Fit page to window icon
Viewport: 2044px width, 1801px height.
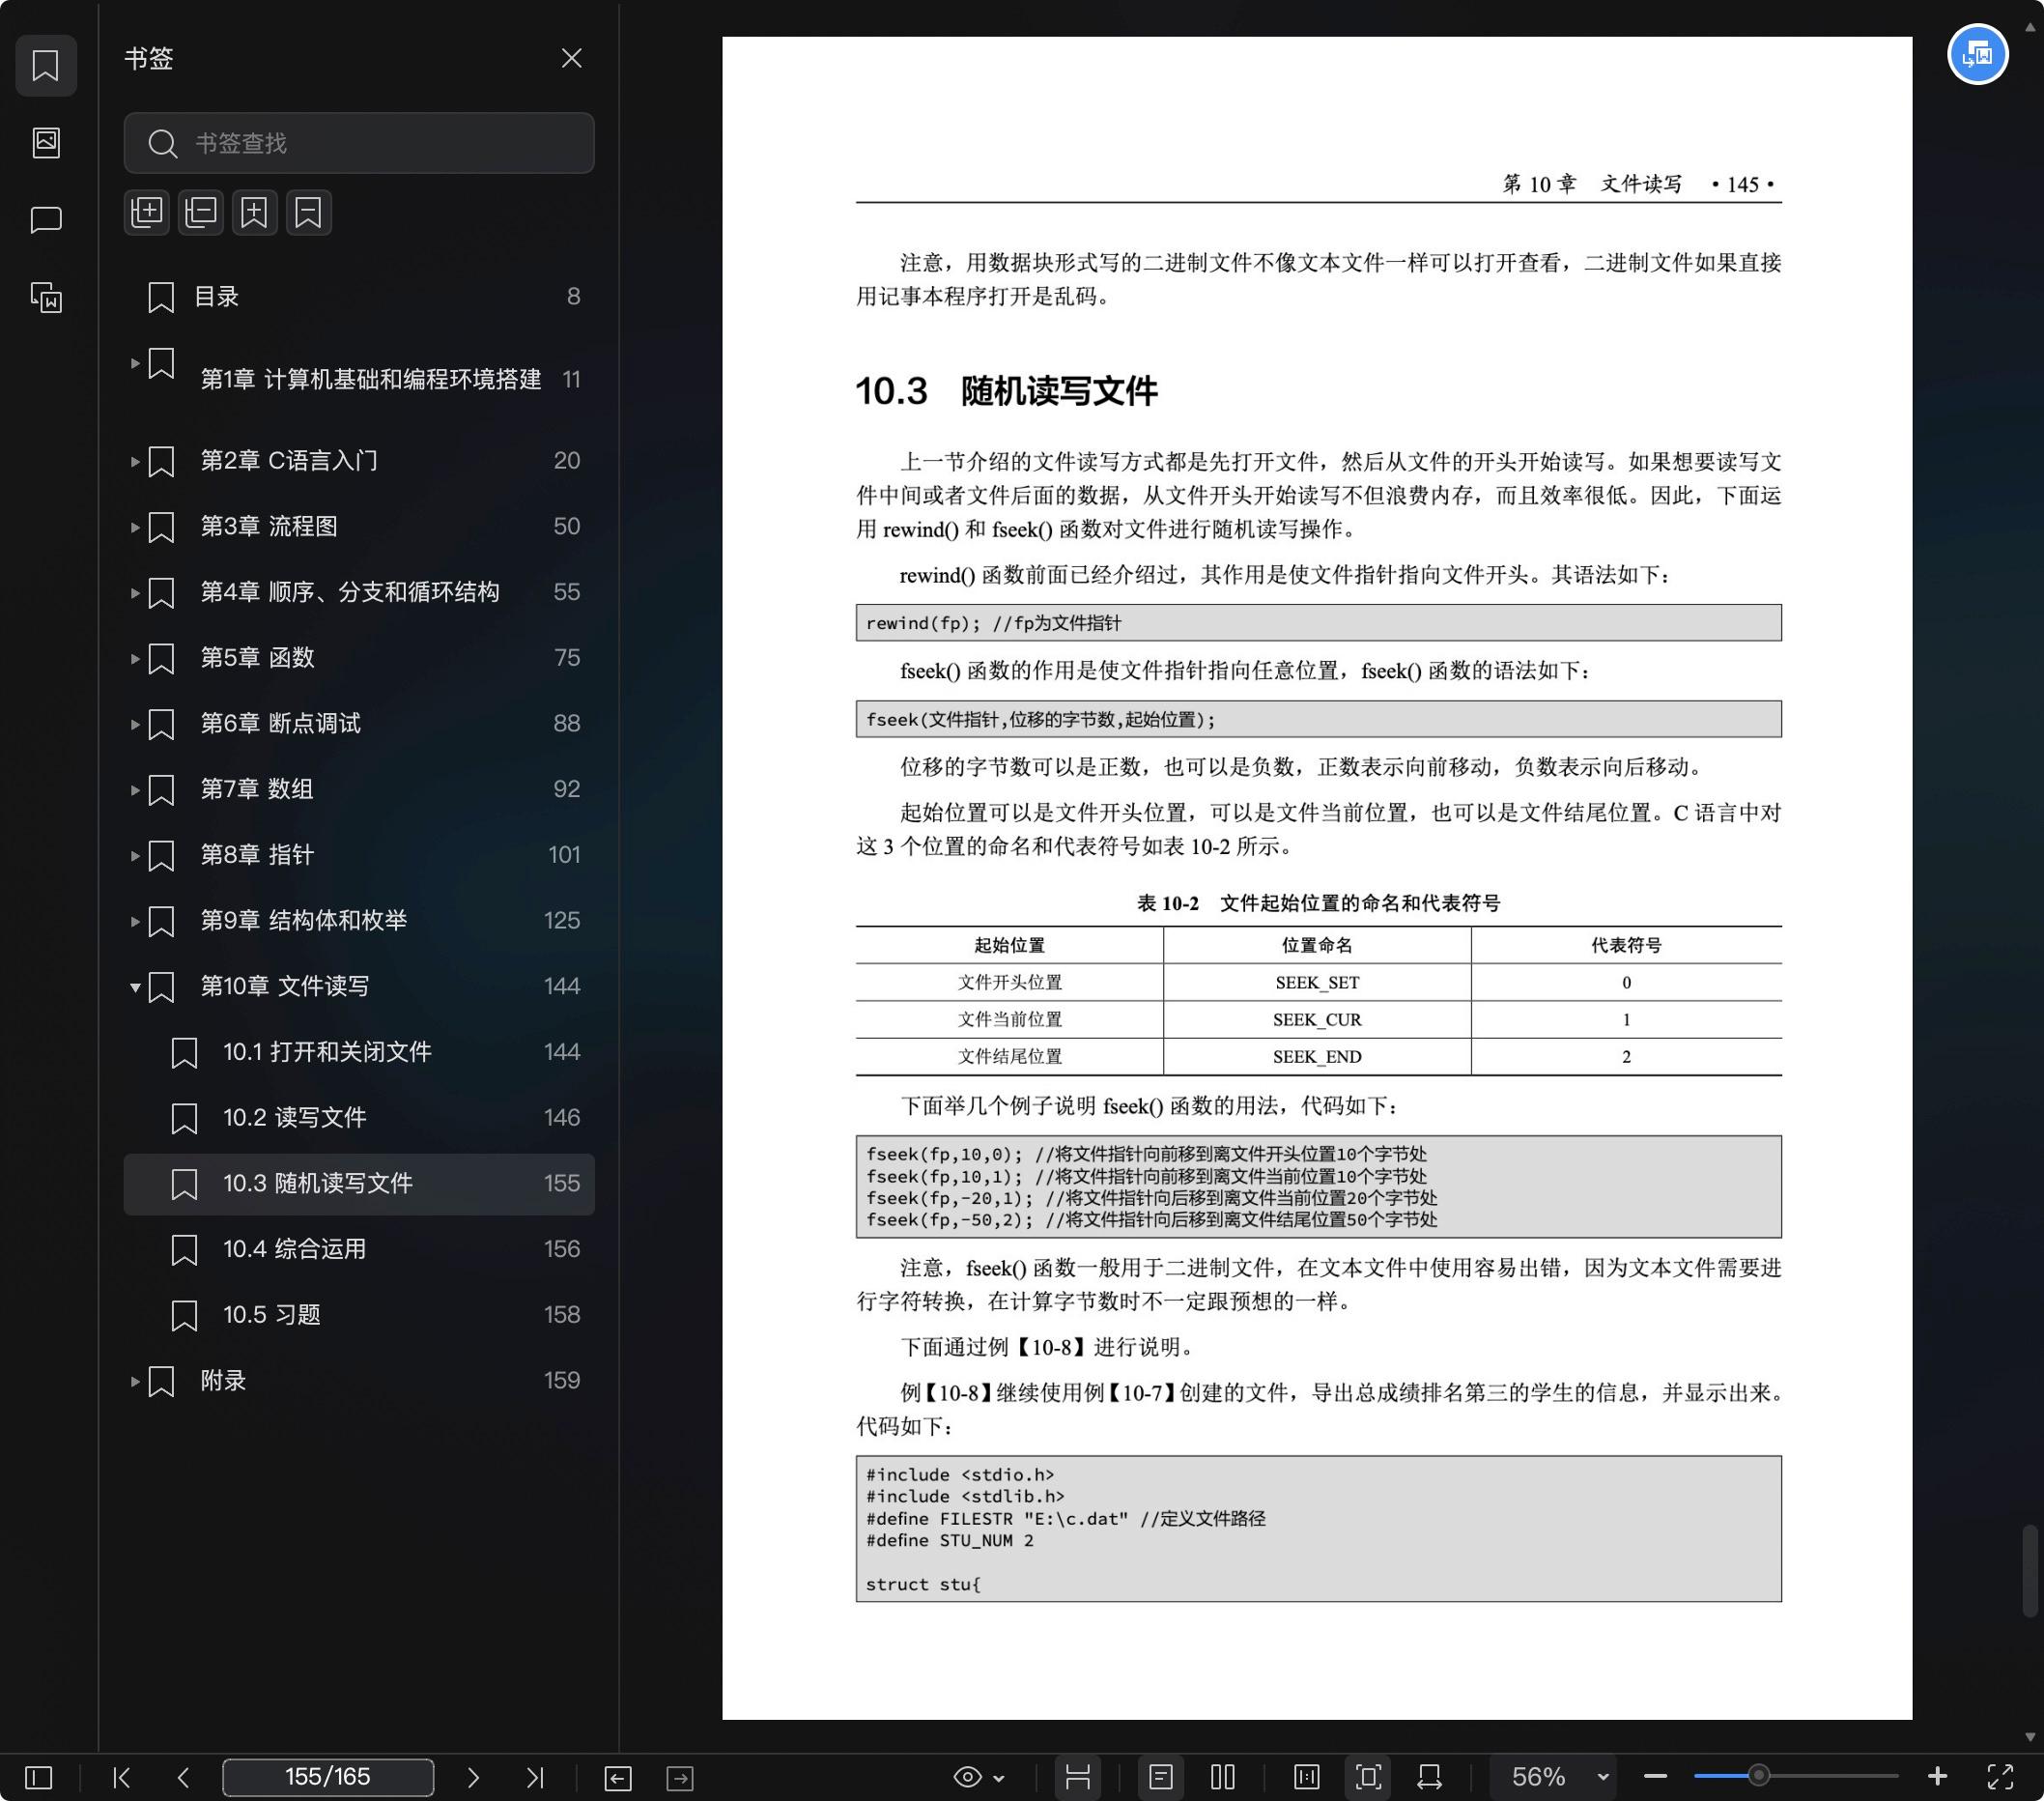click(x=1368, y=1777)
